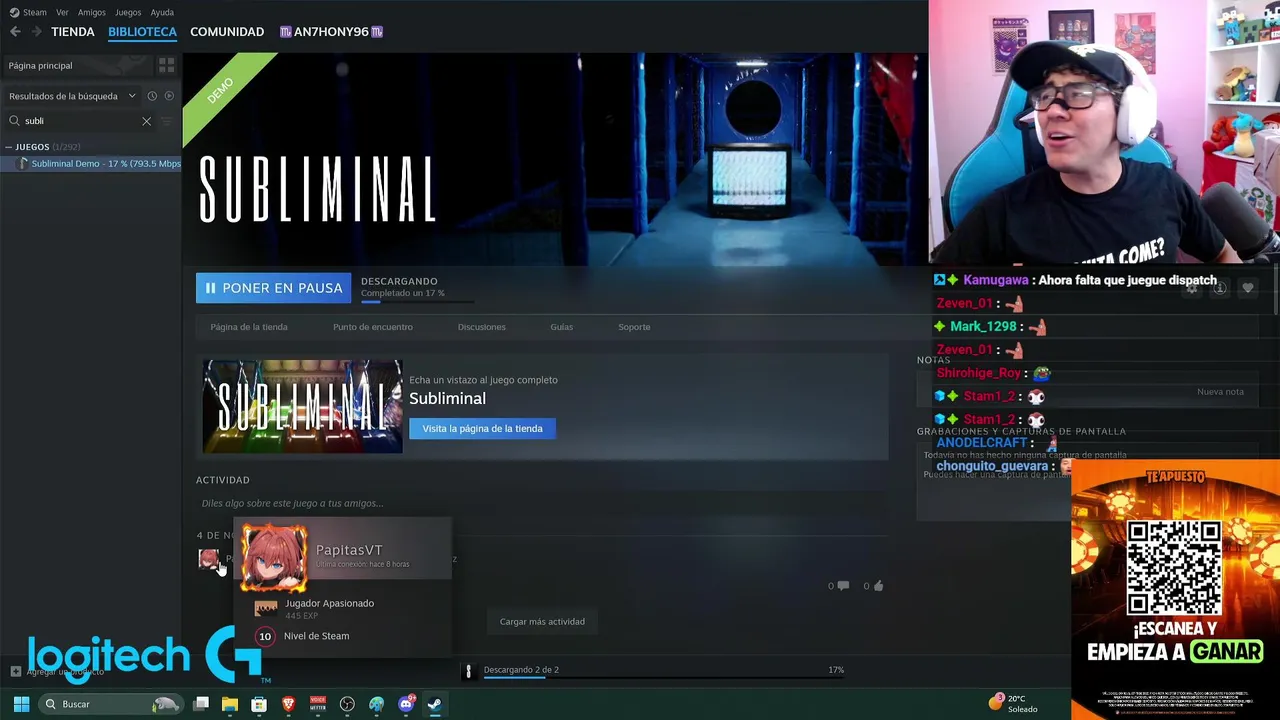Open the weather widget showing 20°C Soleado
The height and width of the screenshot is (720, 1280).
point(1015,703)
